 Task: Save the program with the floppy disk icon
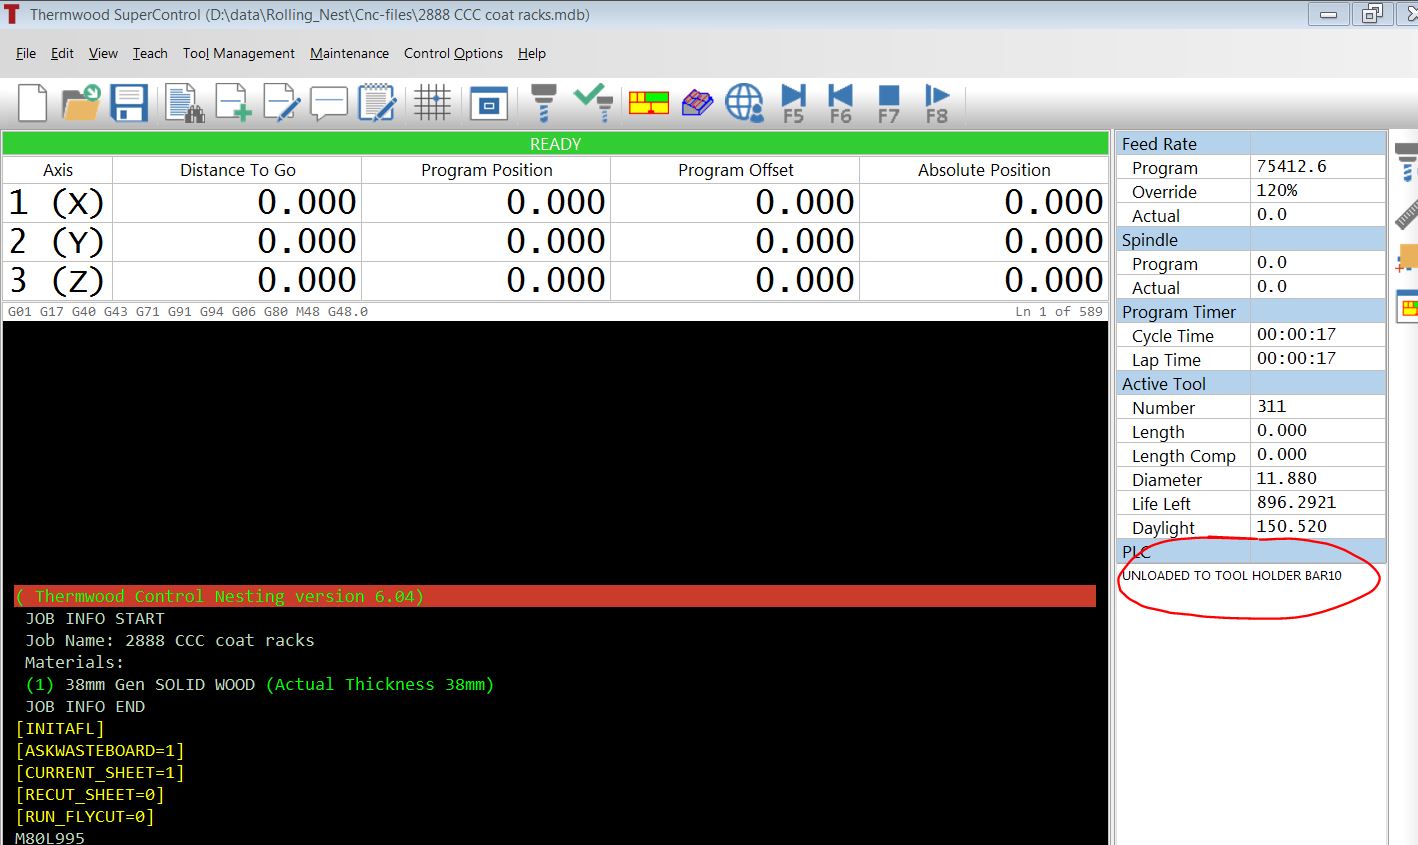pyautogui.click(x=129, y=103)
